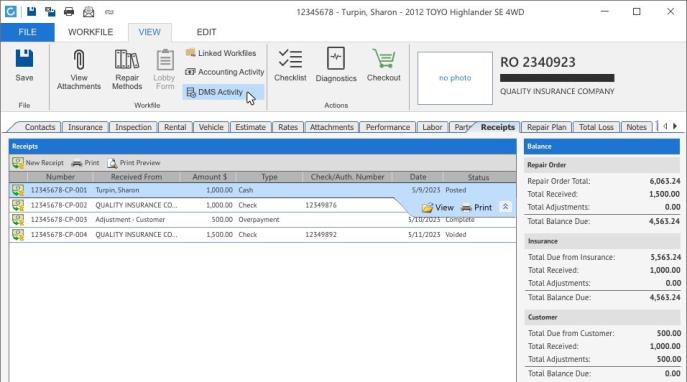Open the Notes tab
Viewport: 687px width, 382px height.
point(636,127)
